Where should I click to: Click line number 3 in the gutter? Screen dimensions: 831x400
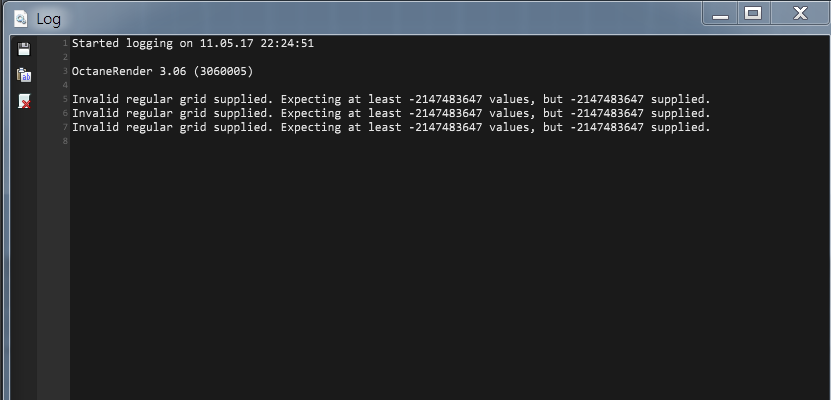(64, 71)
